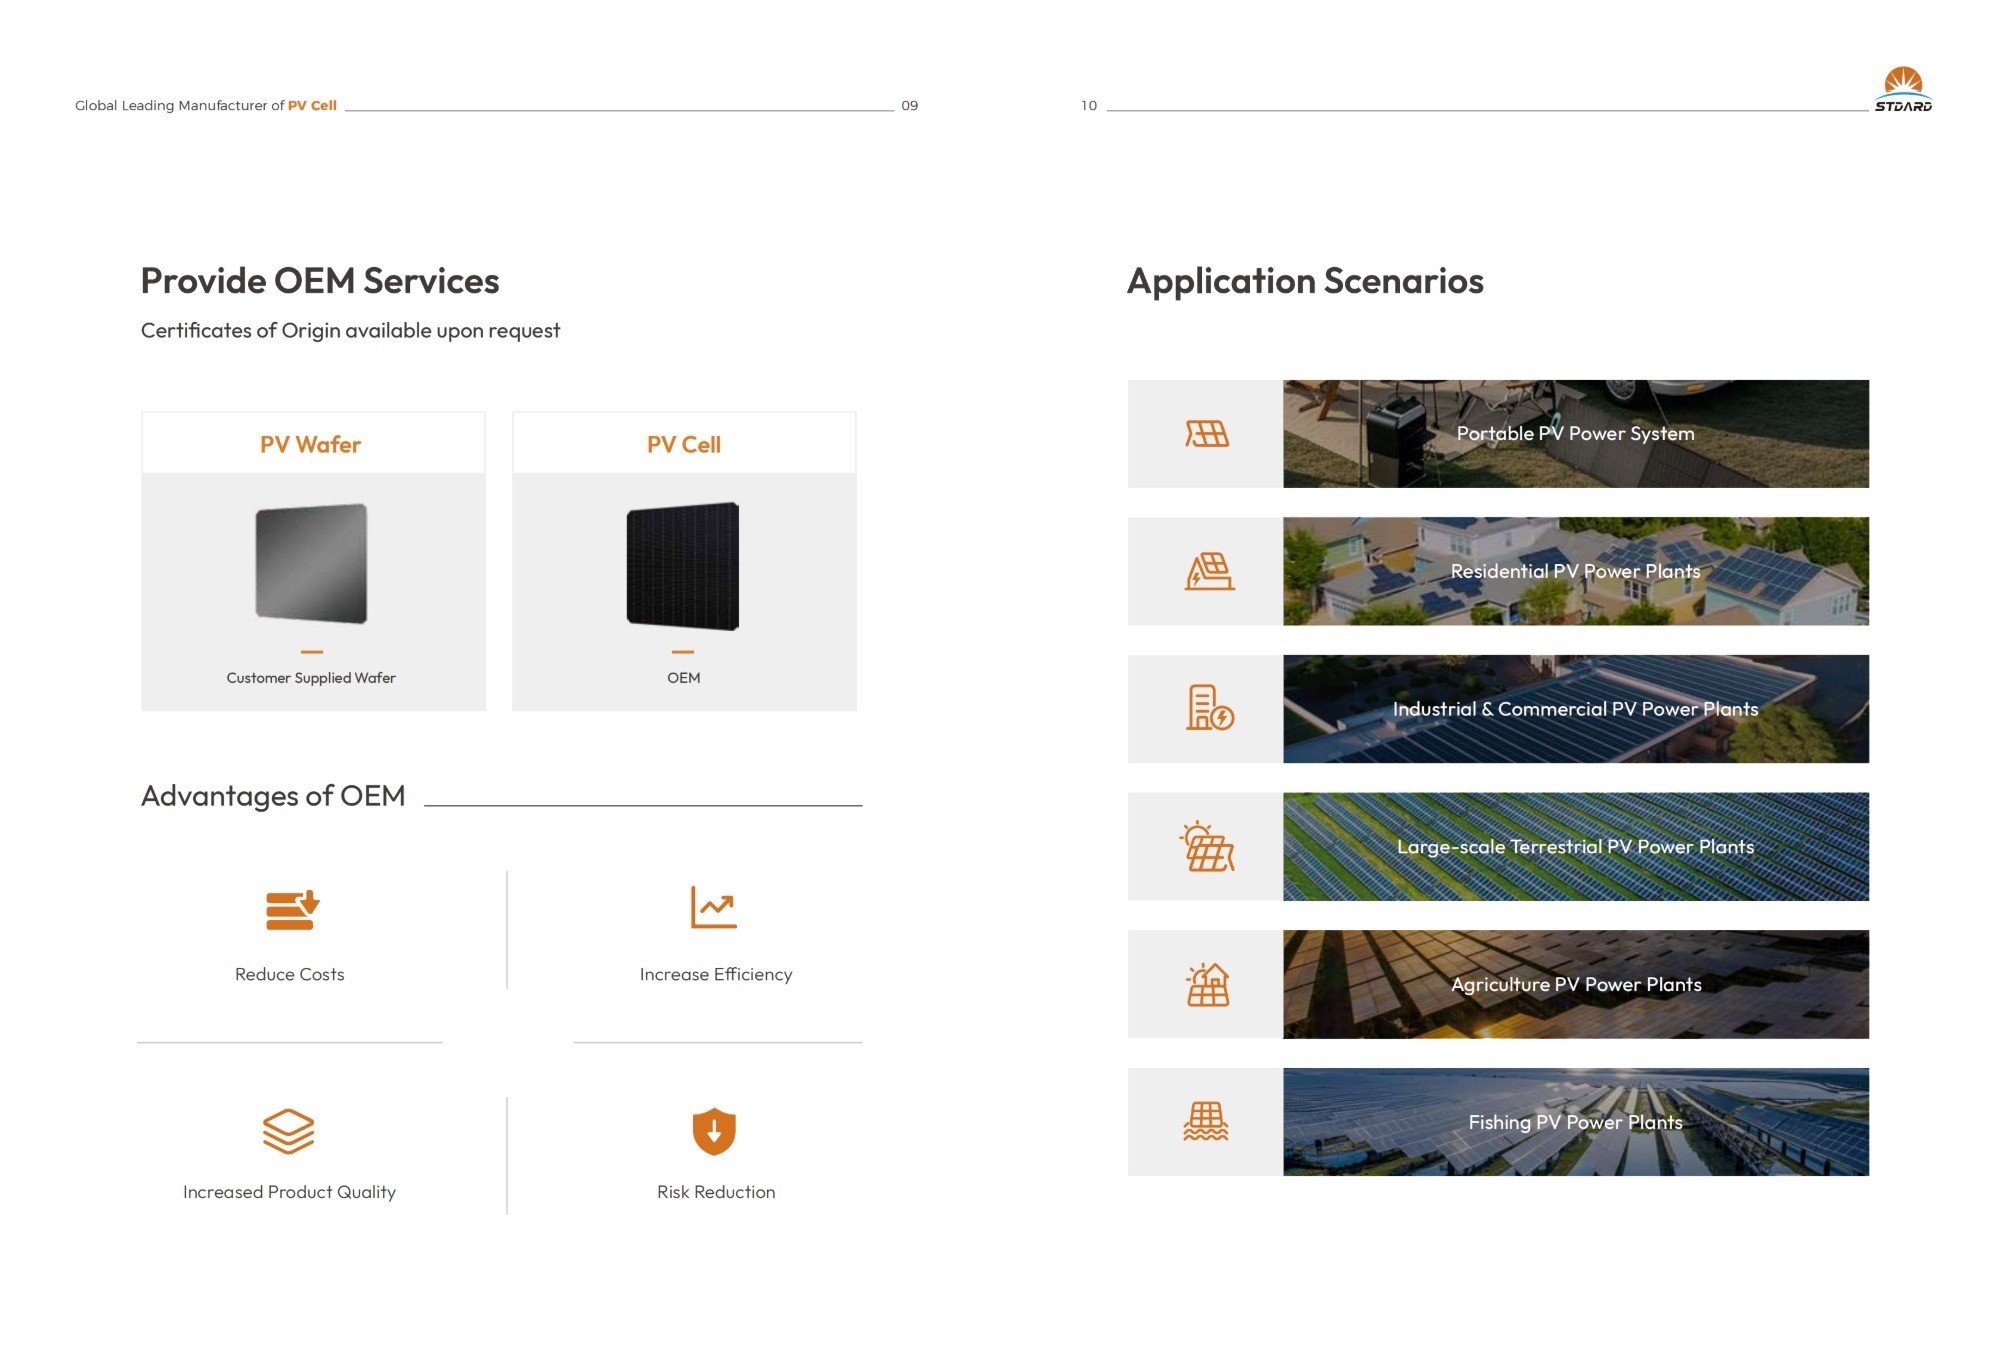Open the Agriculture PV Power Plants photo

pos(1576,984)
